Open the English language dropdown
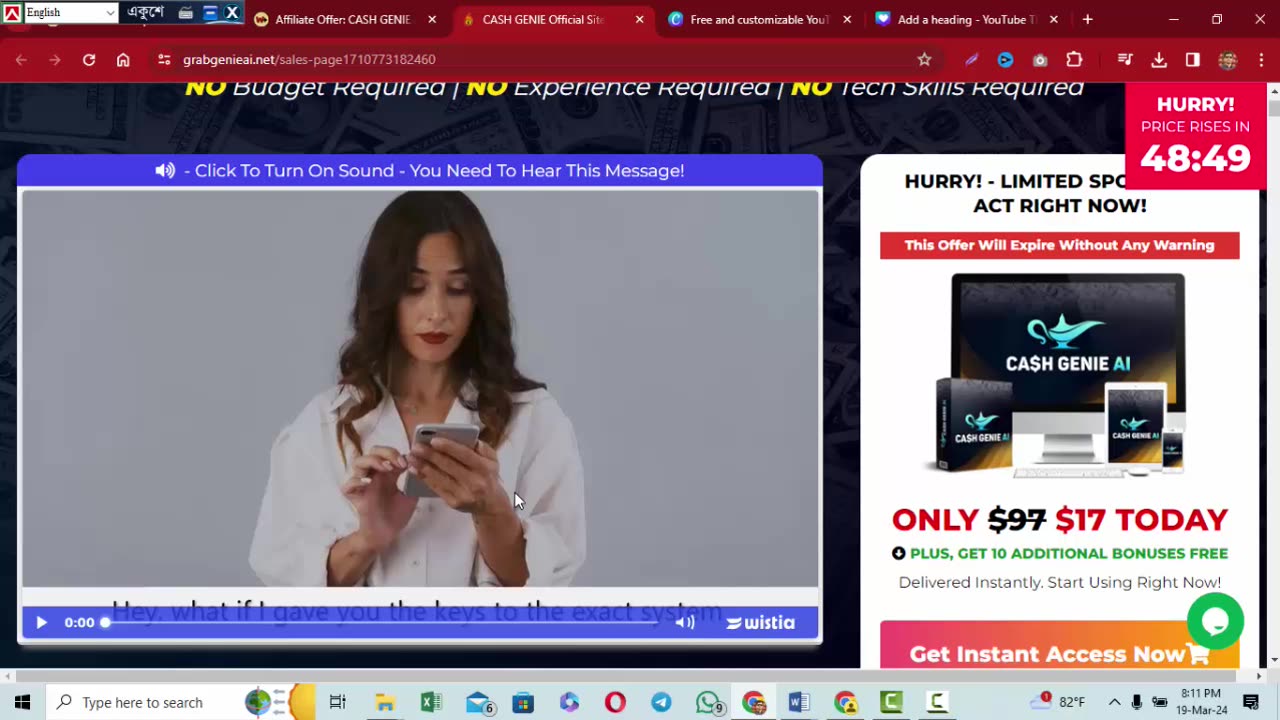The height and width of the screenshot is (720, 1280). pyautogui.click(x=70, y=12)
